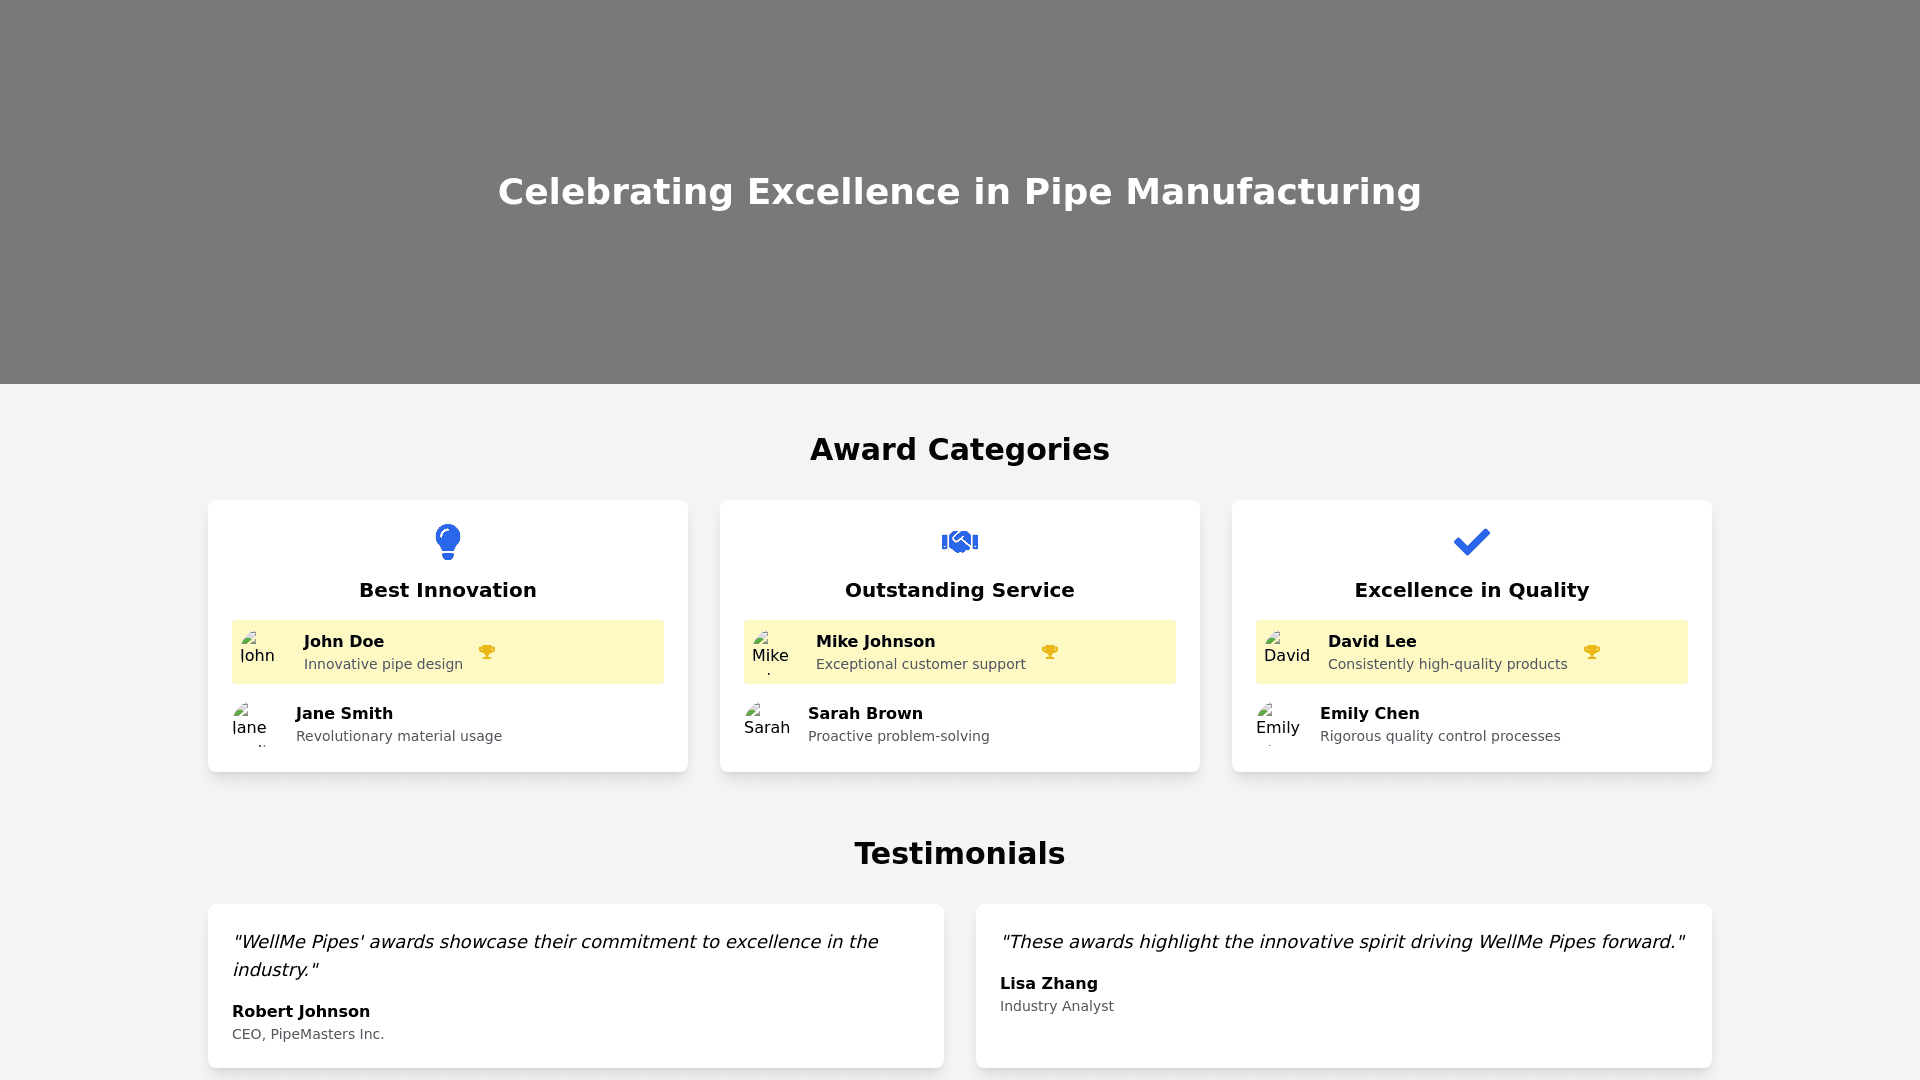Select the Jane Smith nominee name
Screen dimensions: 1920x1080
(x=344, y=714)
